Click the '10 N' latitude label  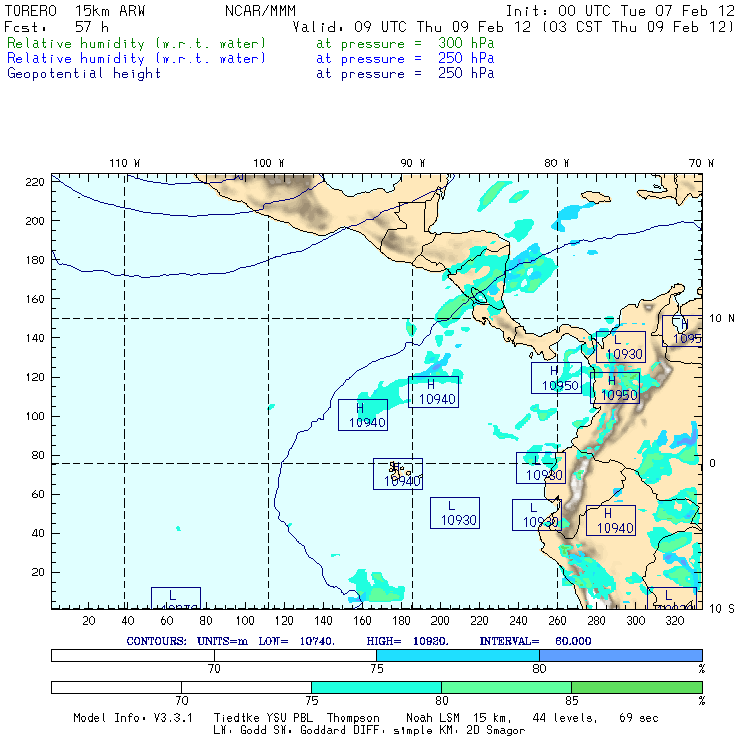tap(722, 319)
